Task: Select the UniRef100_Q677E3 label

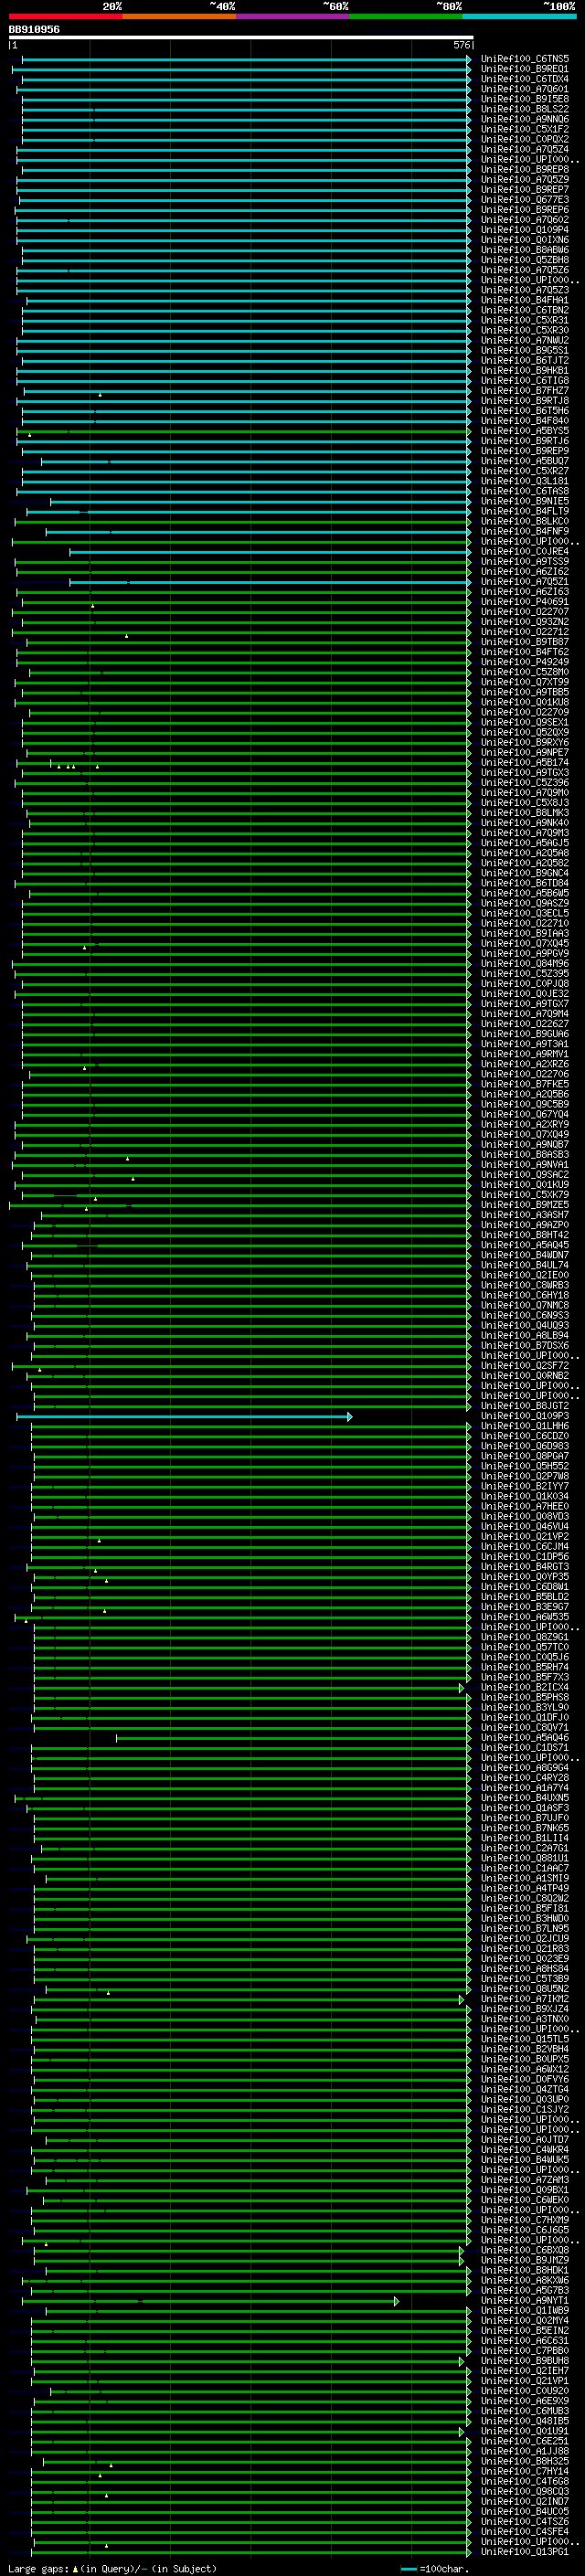Action: click(525, 199)
